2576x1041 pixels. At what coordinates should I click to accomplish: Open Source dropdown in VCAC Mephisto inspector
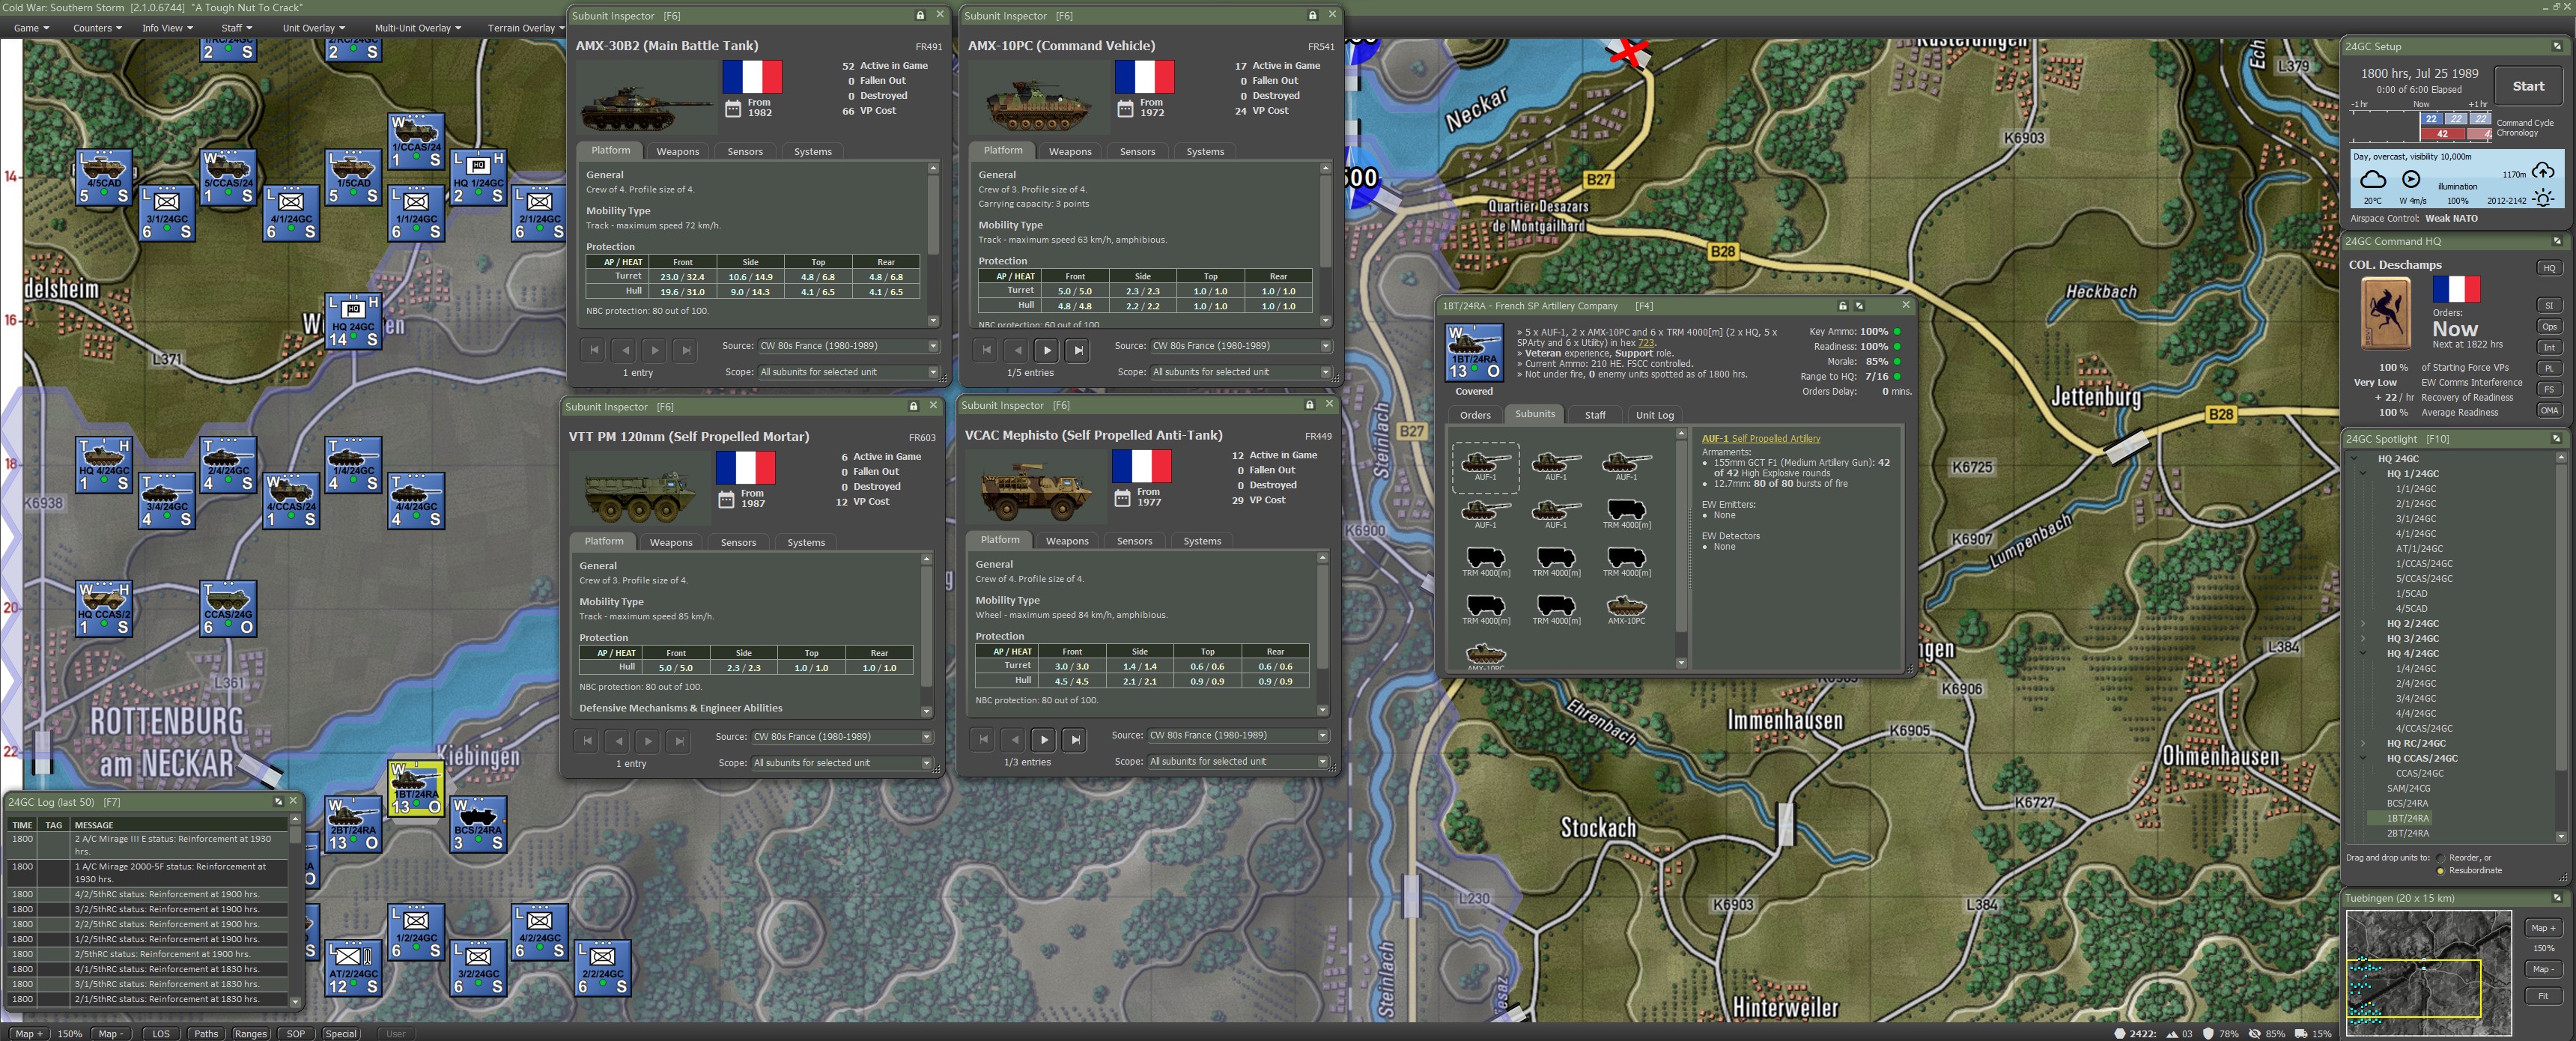[1238, 735]
